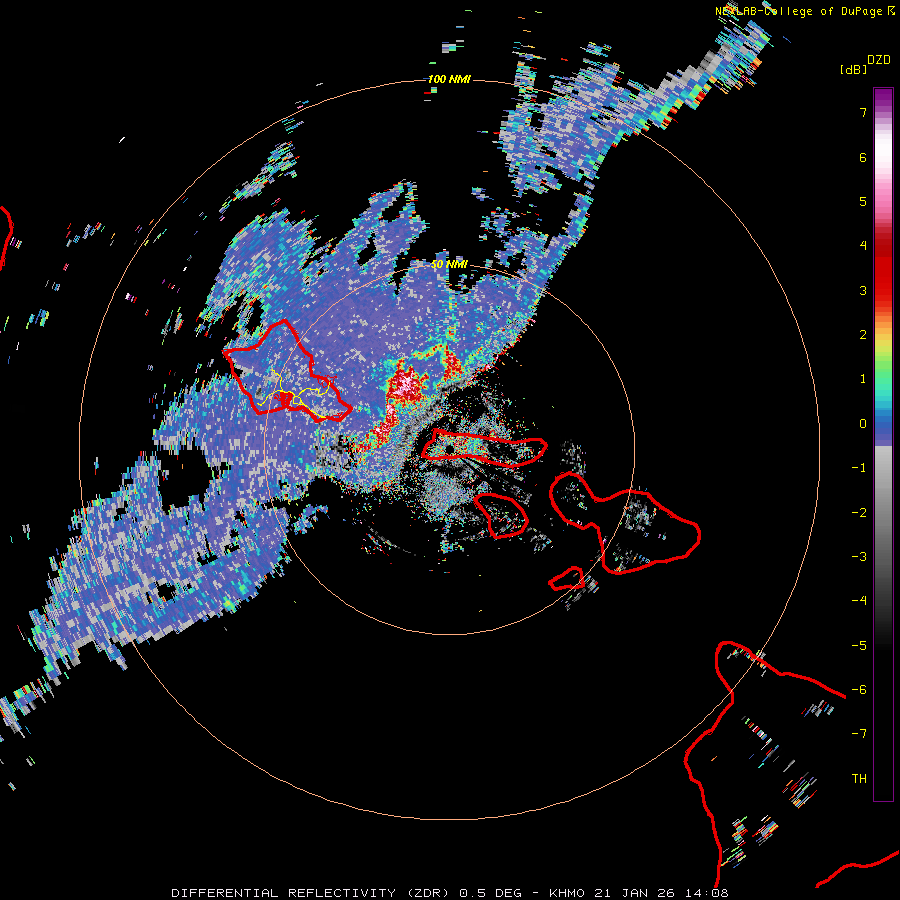Click the NEXLAB-College of DuPage watermark text
The image size is (900, 900).
pyautogui.click(x=805, y=11)
